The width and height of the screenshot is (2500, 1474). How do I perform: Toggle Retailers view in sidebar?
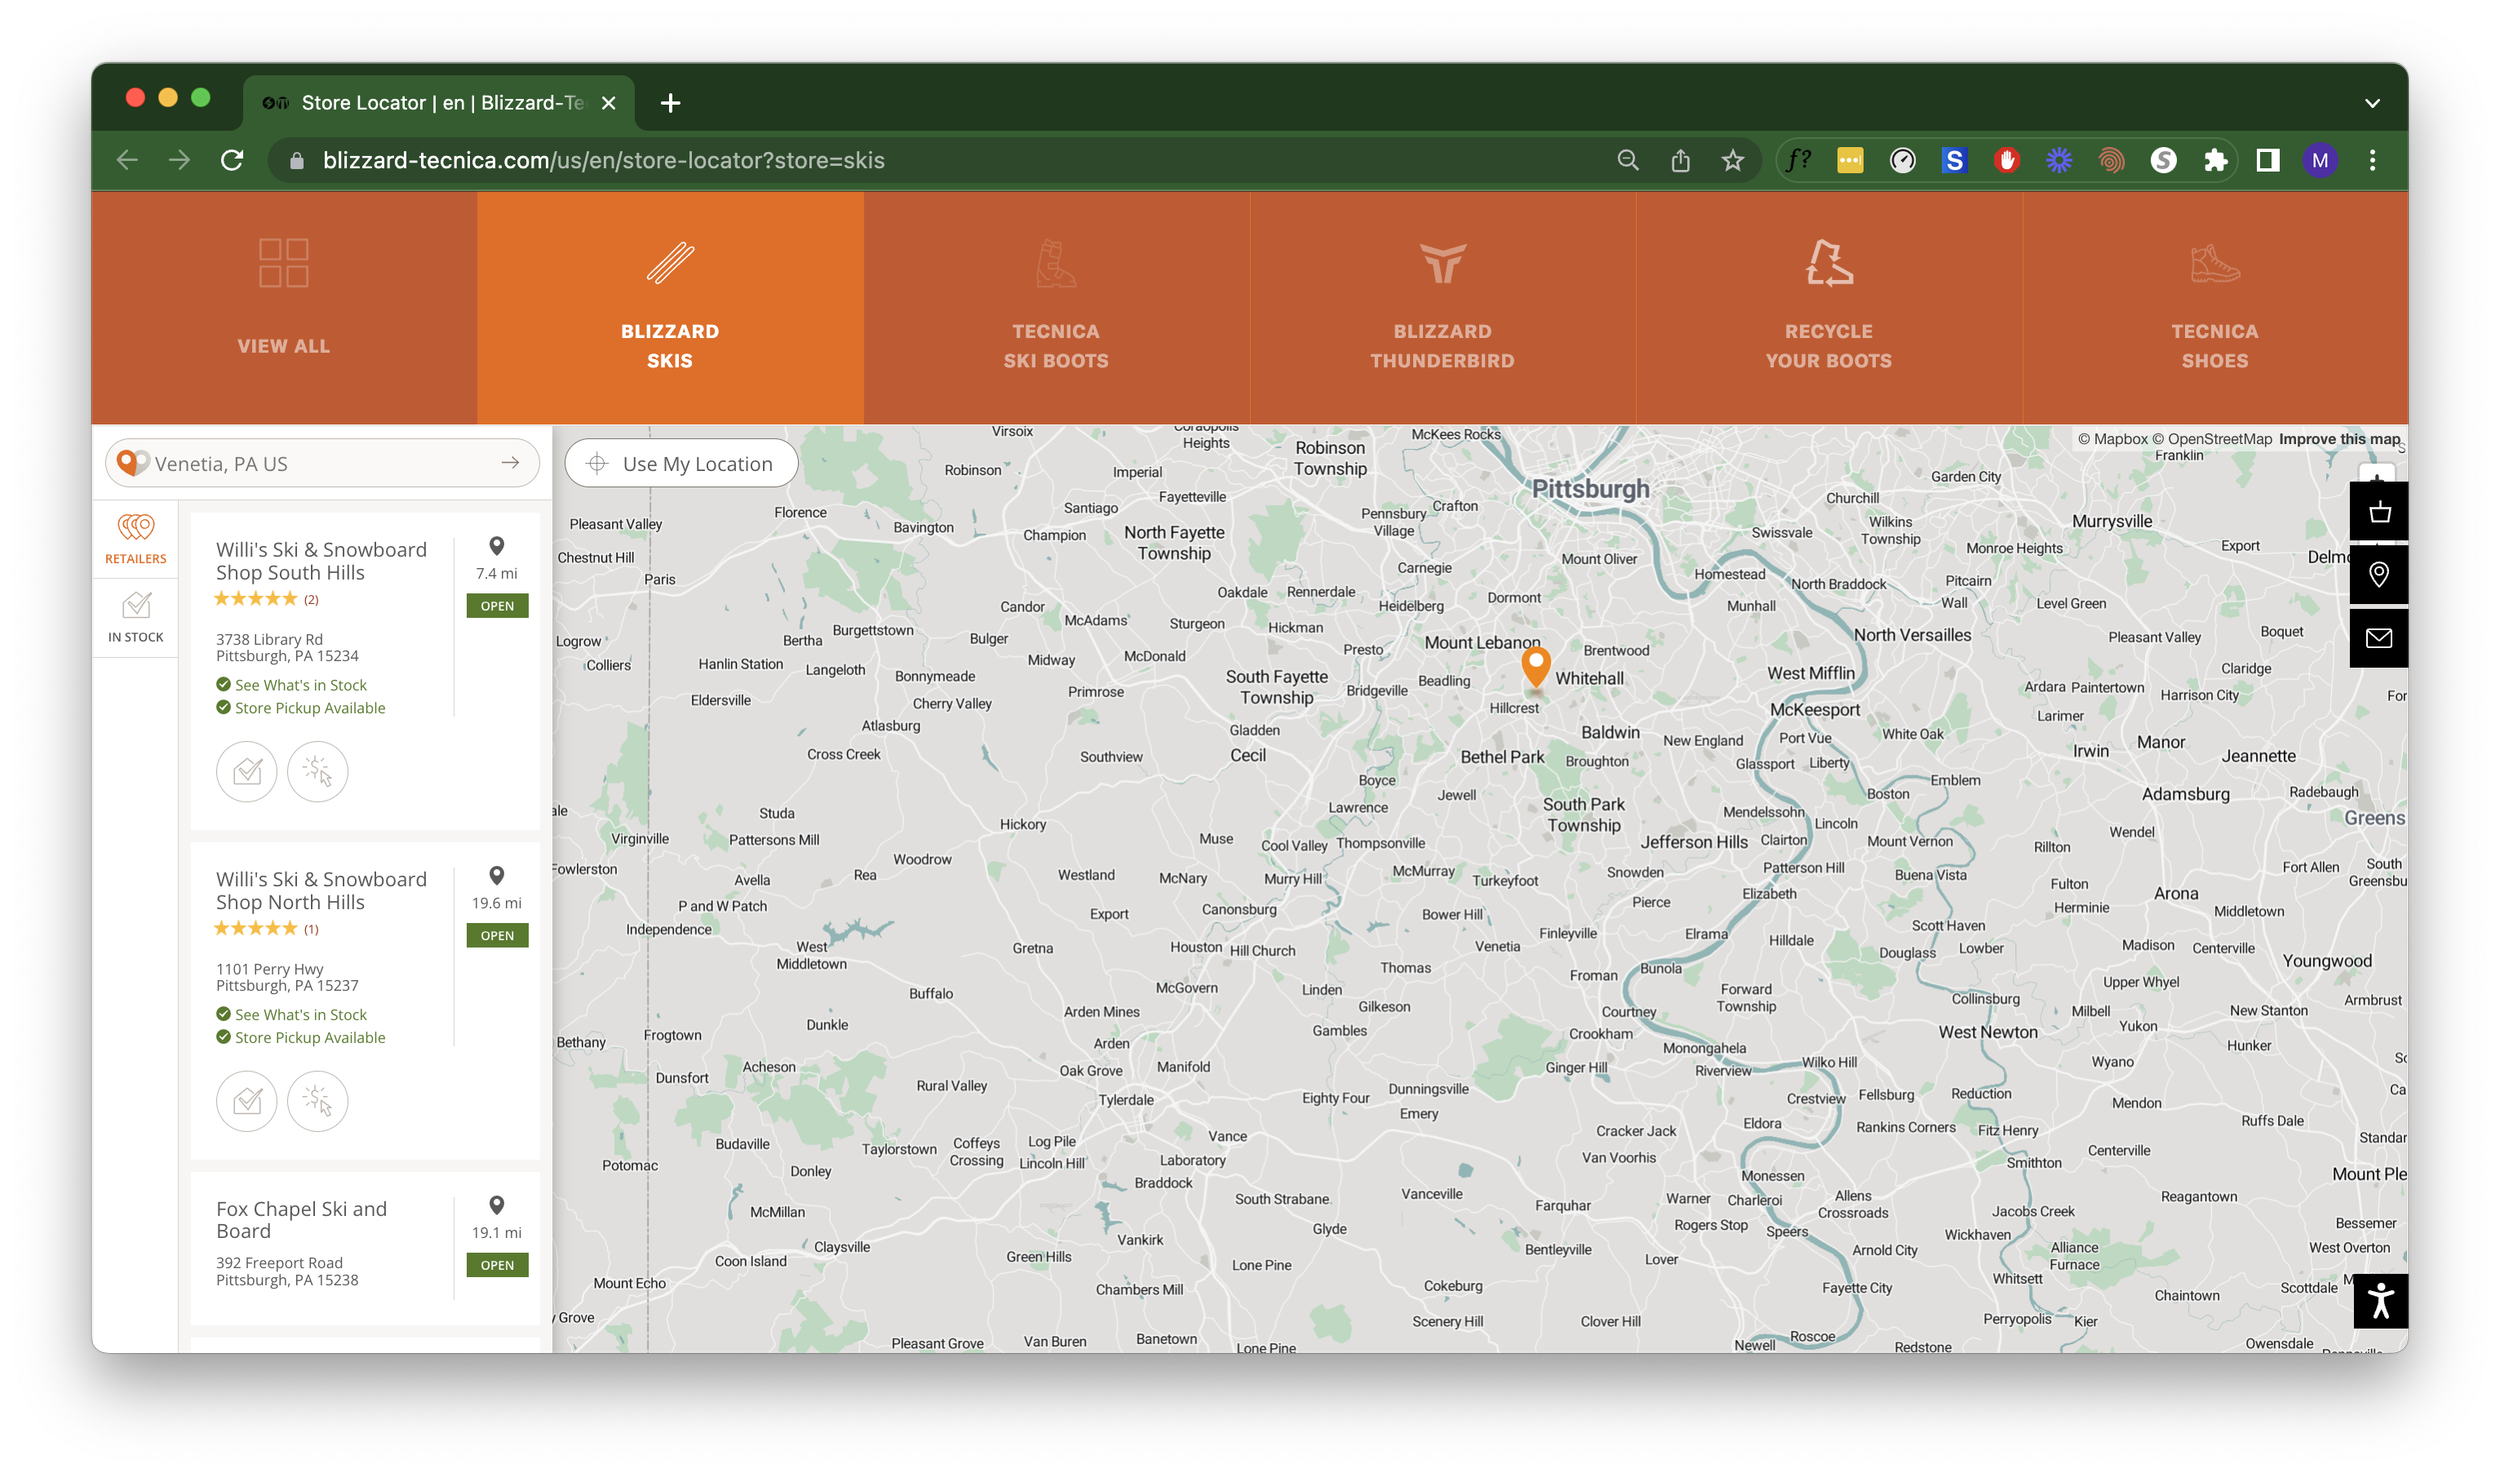tap(136, 538)
